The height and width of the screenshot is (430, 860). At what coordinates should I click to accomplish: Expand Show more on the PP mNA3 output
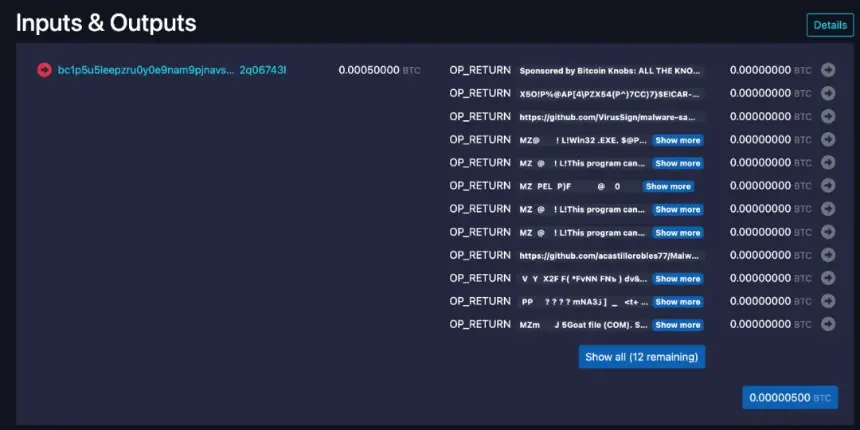678,302
